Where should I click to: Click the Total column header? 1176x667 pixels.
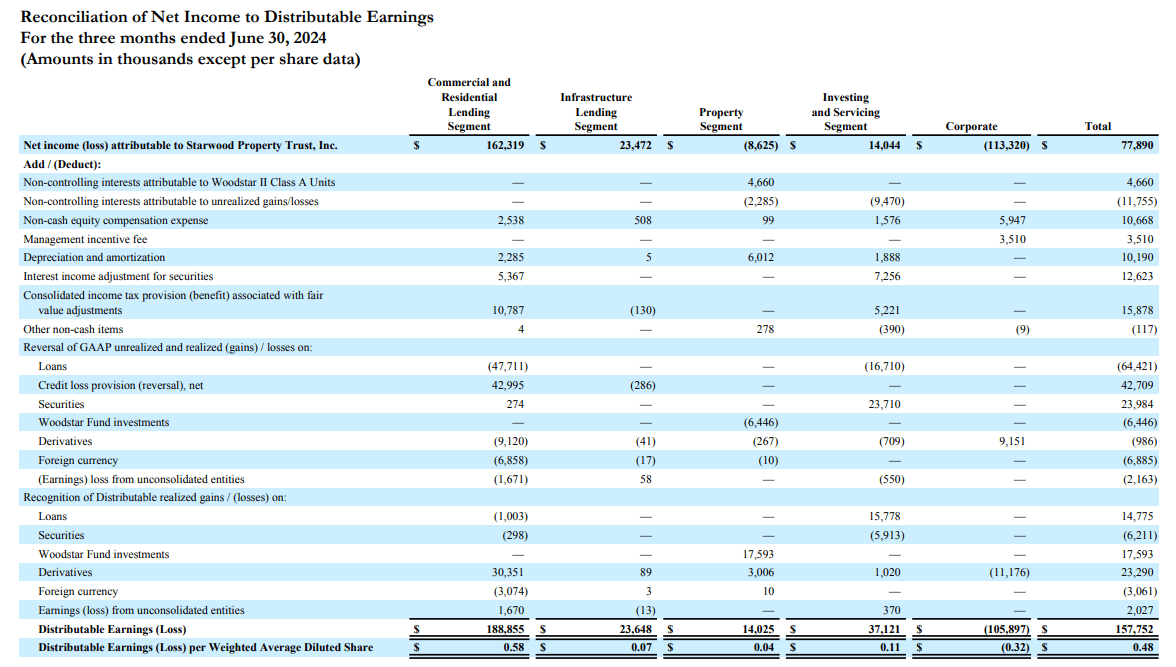pos(1098,125)
